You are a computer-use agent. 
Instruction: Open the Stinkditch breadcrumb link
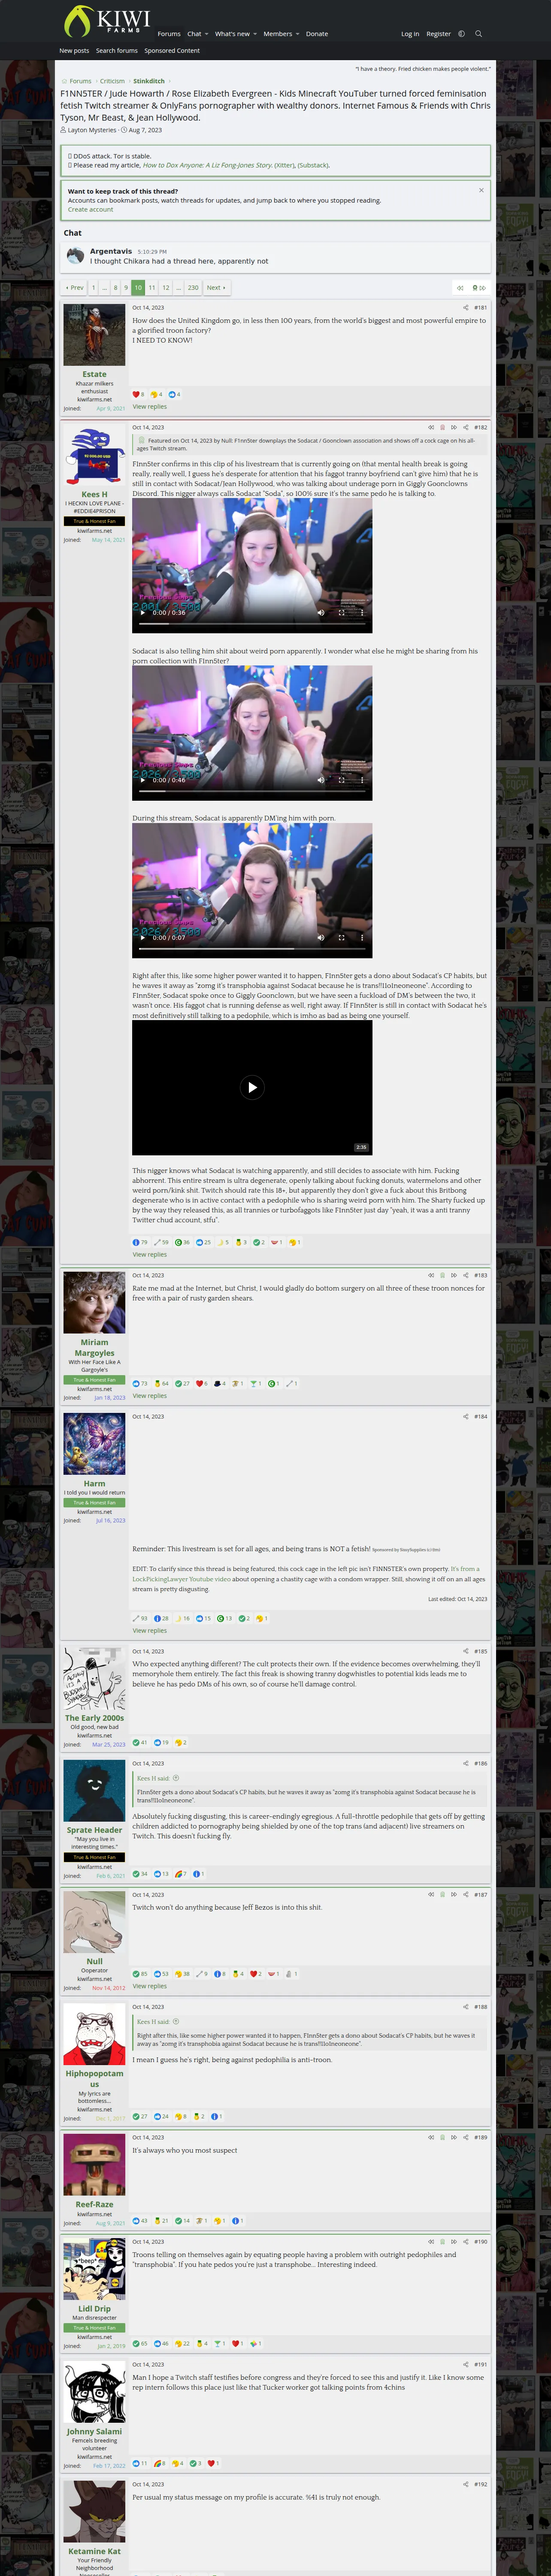click(149, 81)
